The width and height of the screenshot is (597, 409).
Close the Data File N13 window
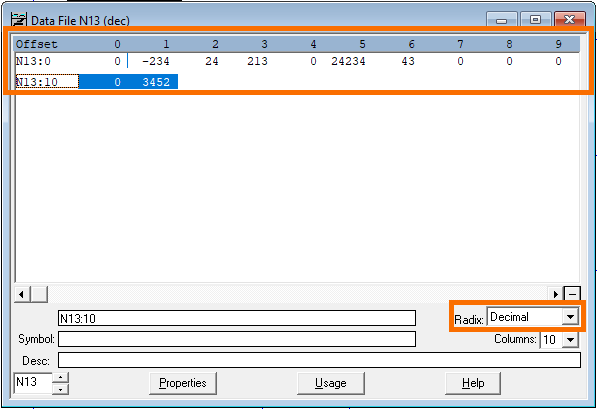click(x=570, y=20)
